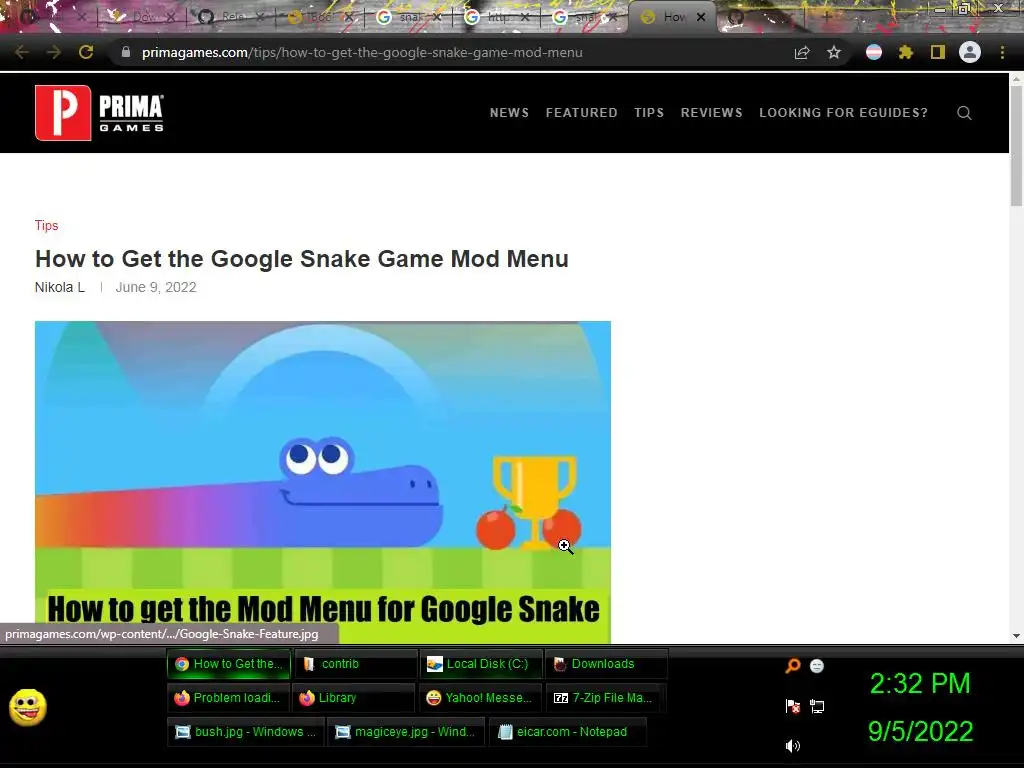Open the NEWS section
Image resolution: width=1024 pixels, height=768 pixels.
click(x=509, y=112)
